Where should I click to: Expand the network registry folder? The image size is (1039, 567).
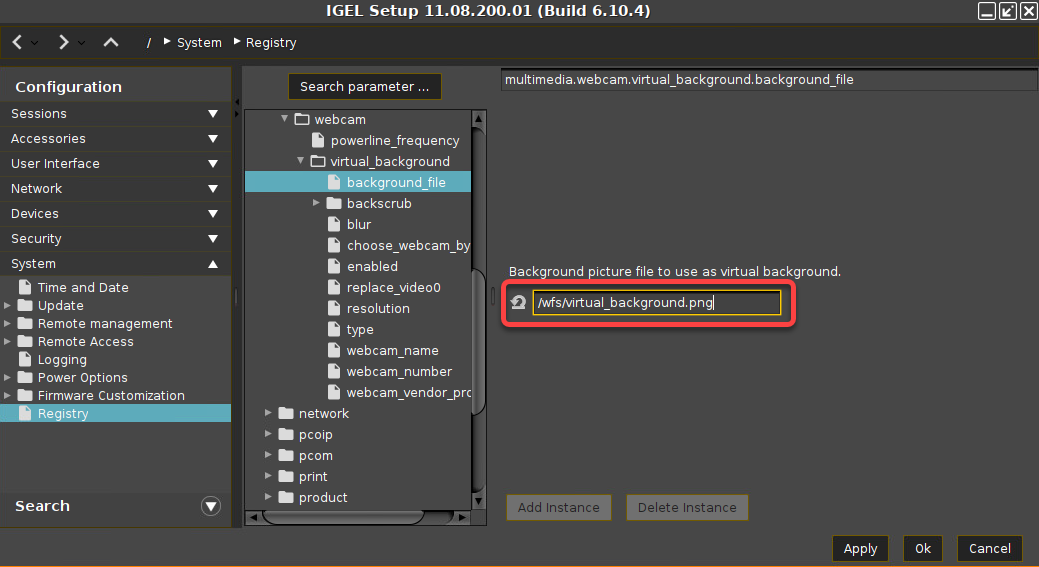269,414
